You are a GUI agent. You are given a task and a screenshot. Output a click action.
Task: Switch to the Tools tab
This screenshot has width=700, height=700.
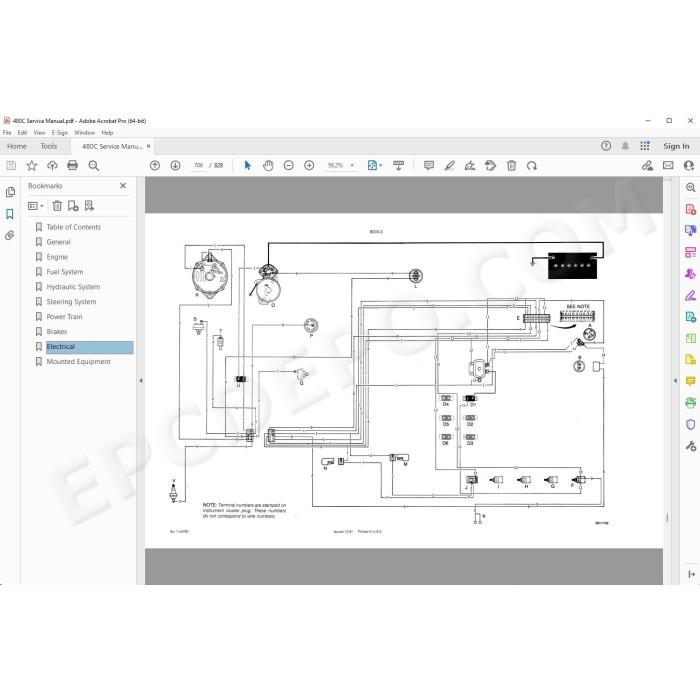49,146
